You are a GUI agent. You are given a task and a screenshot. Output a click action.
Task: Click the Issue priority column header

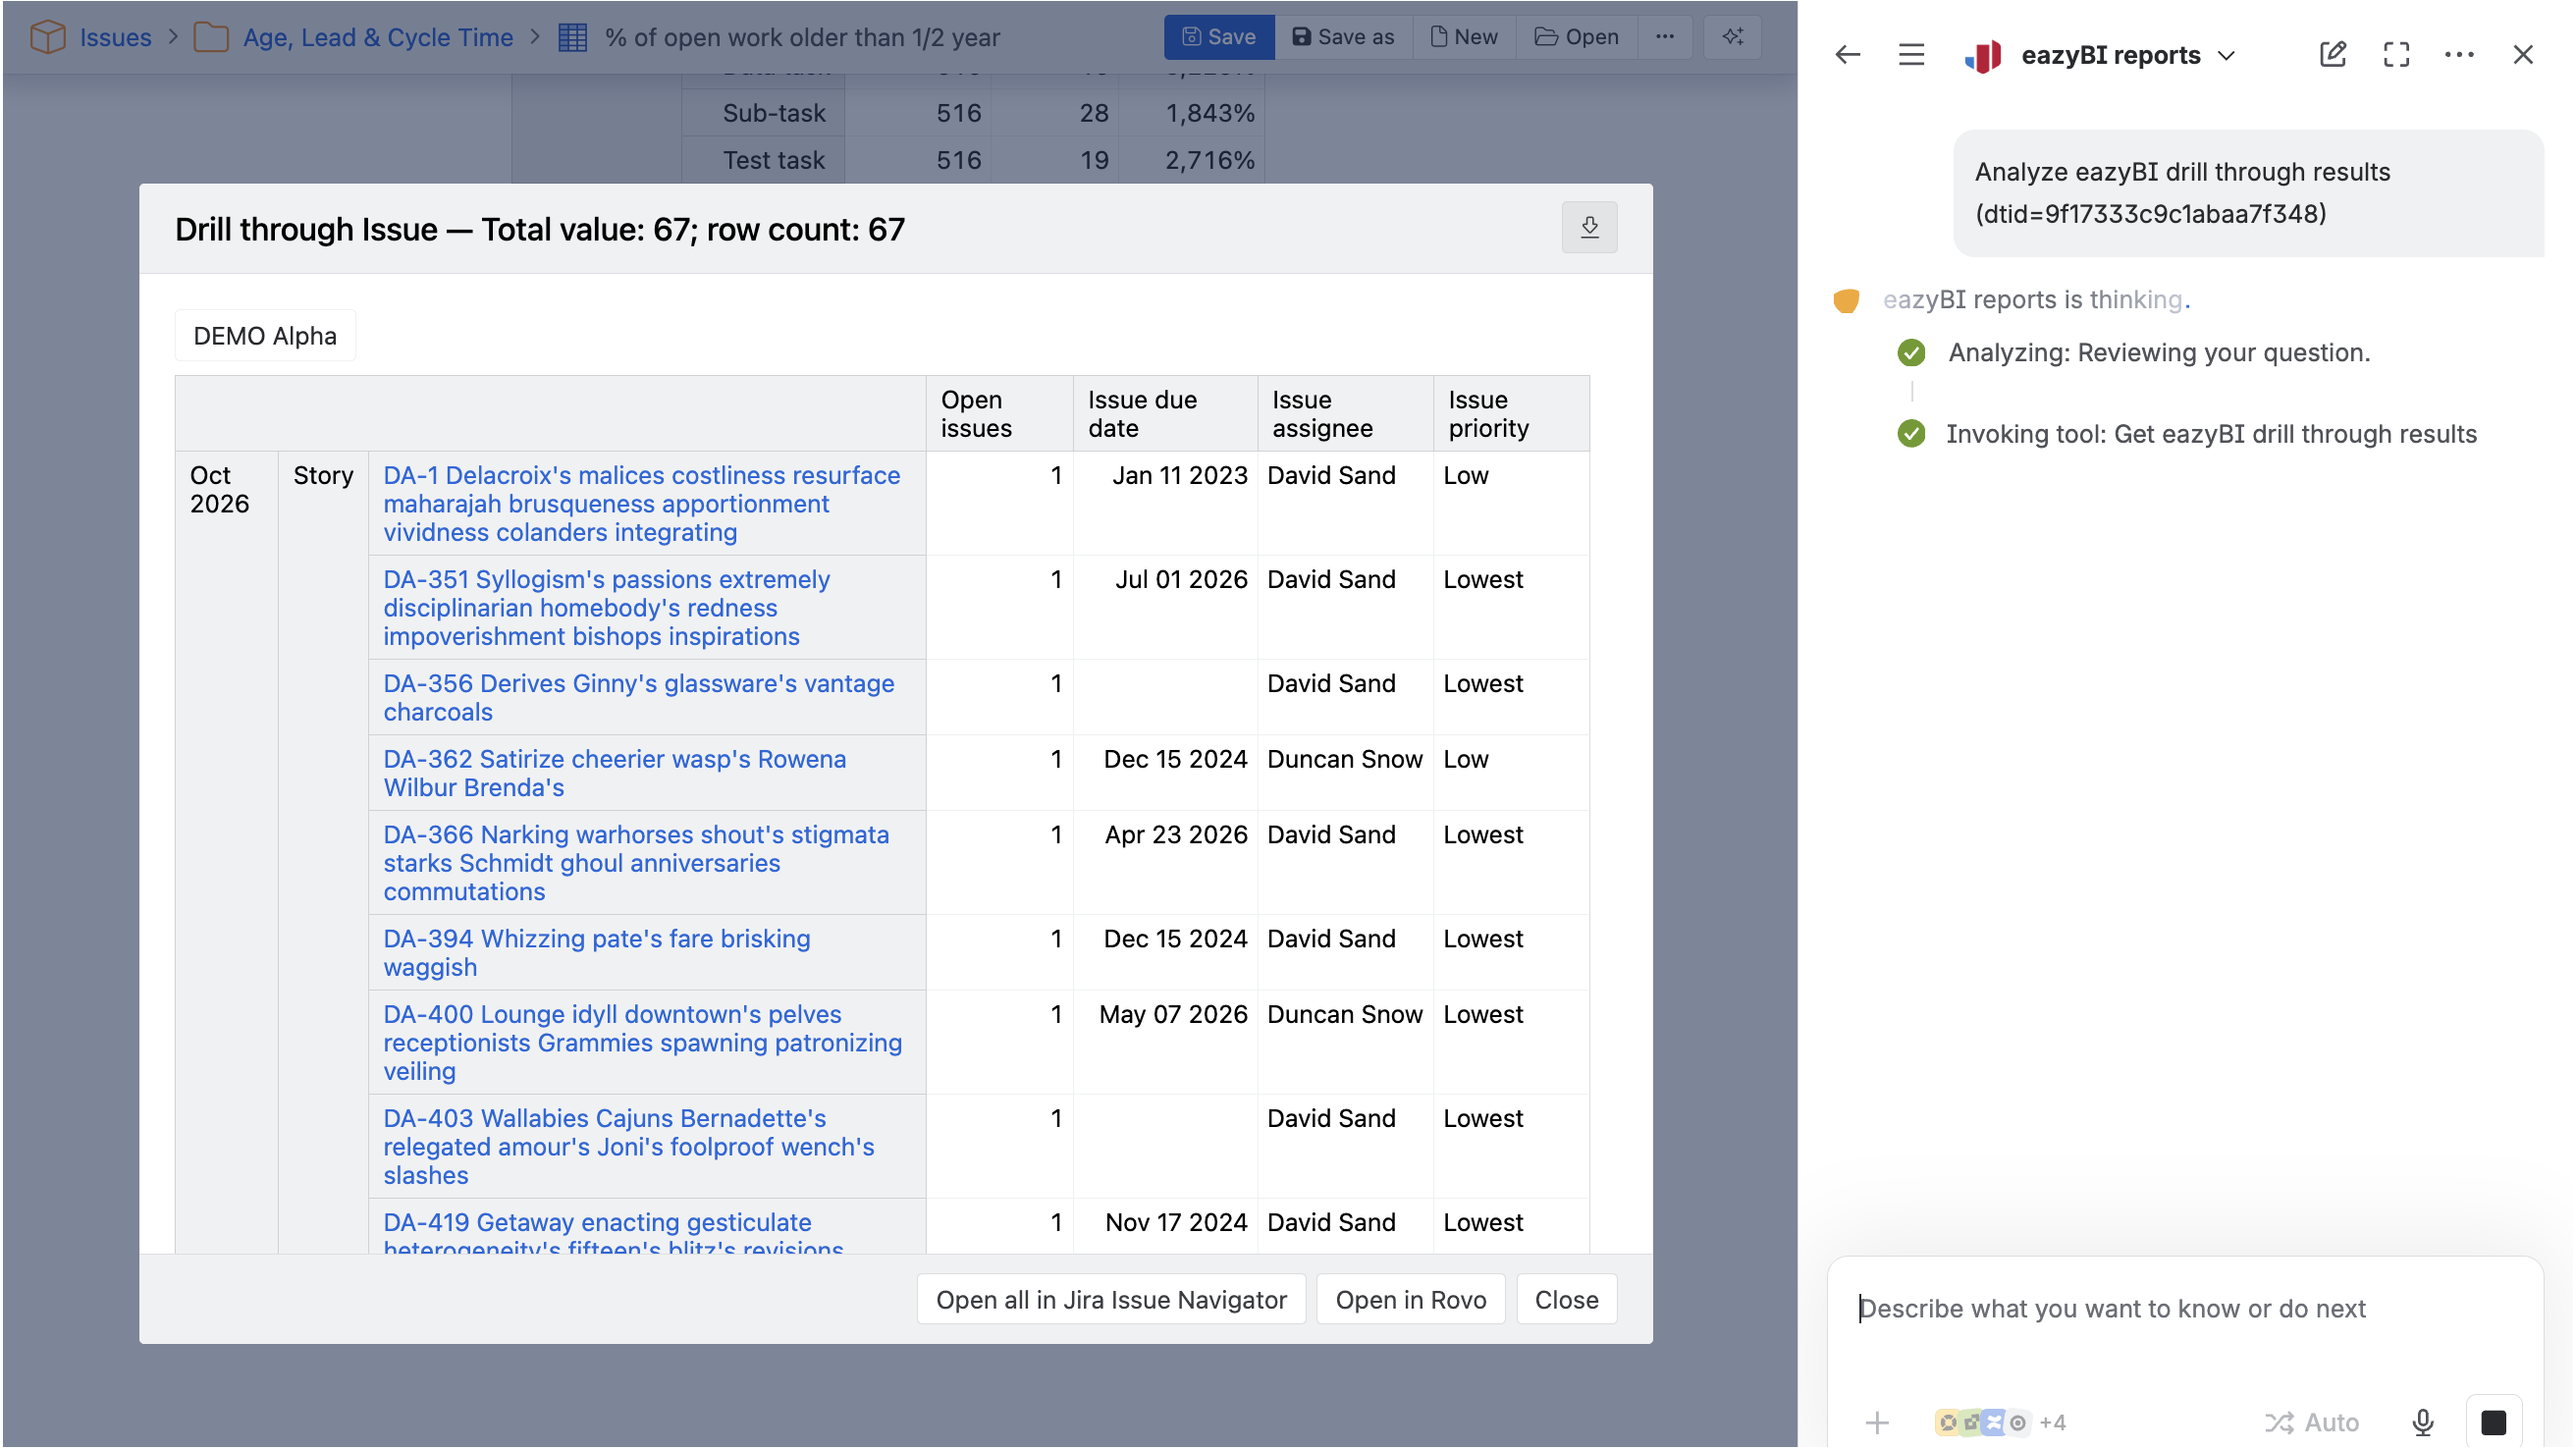tap(1510, 413)
